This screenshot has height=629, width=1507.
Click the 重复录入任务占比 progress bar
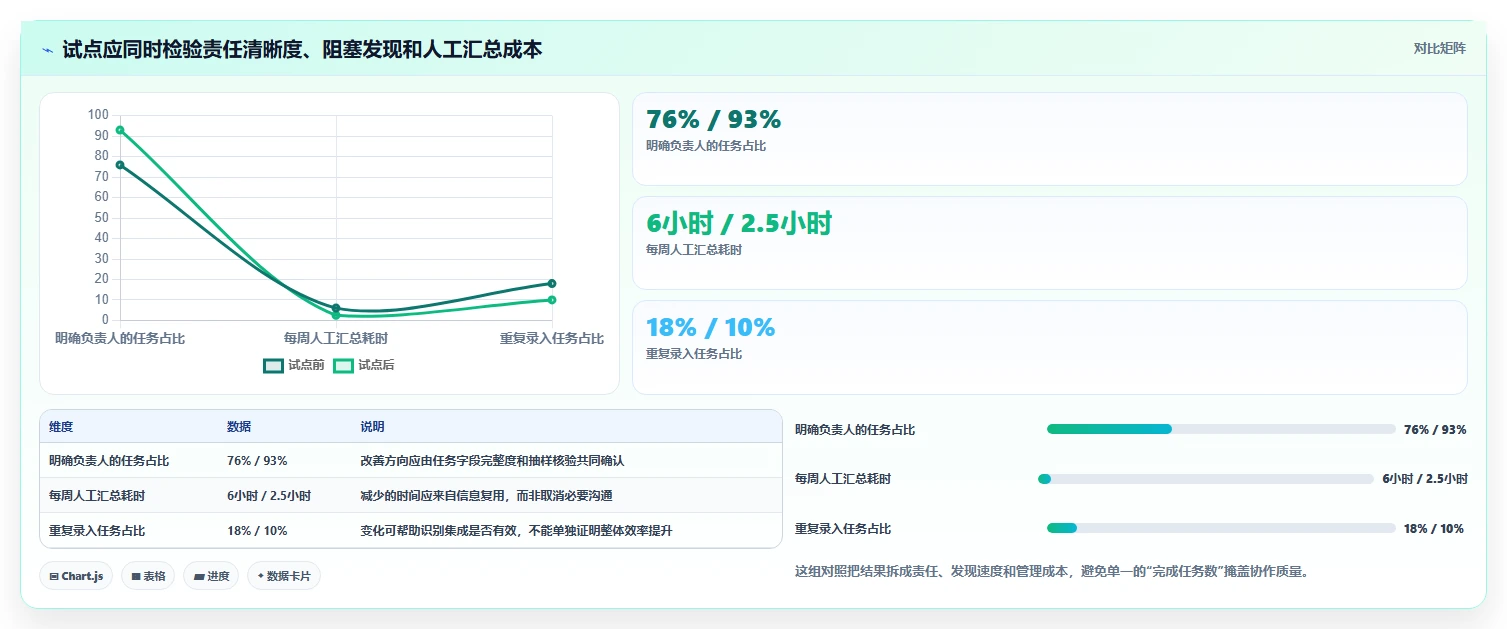click(x=1221, y=528)
